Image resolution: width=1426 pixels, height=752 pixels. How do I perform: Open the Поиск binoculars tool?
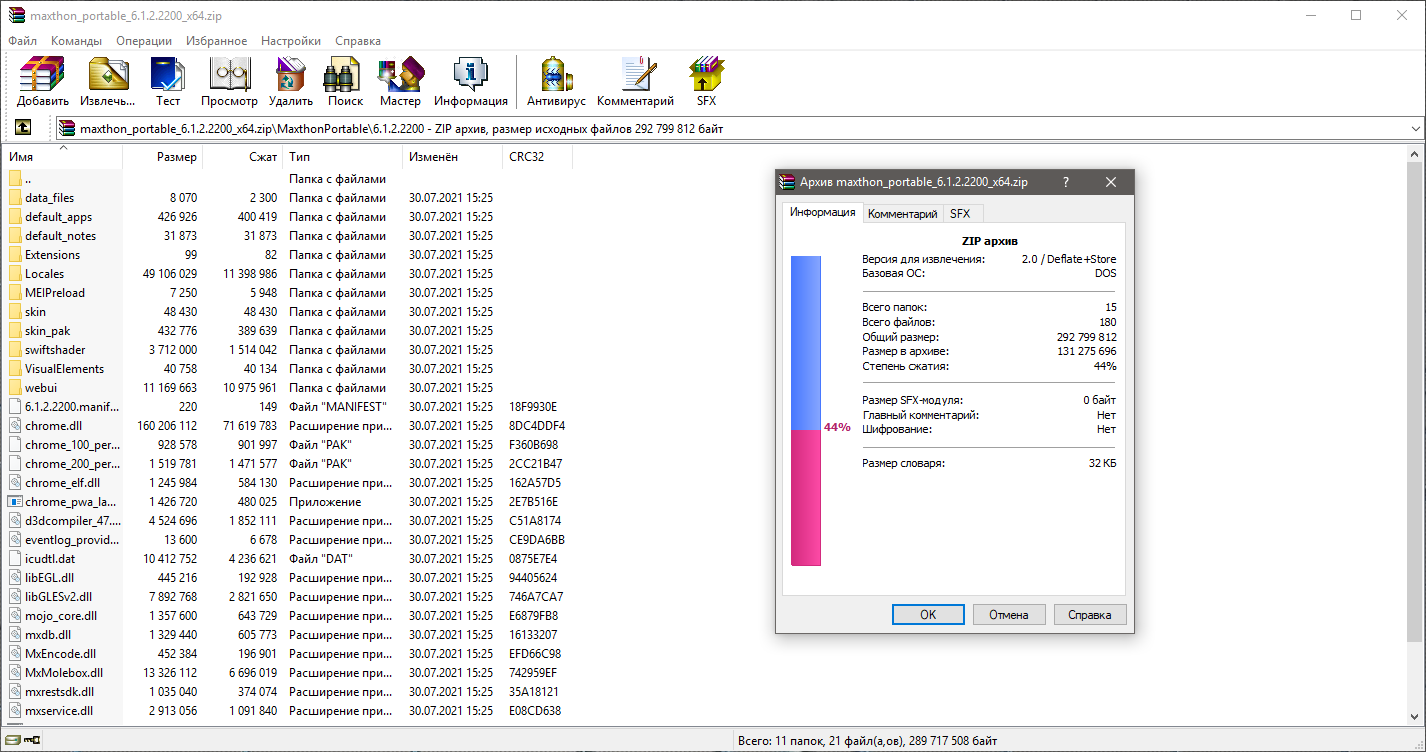[x=345, y=82]
